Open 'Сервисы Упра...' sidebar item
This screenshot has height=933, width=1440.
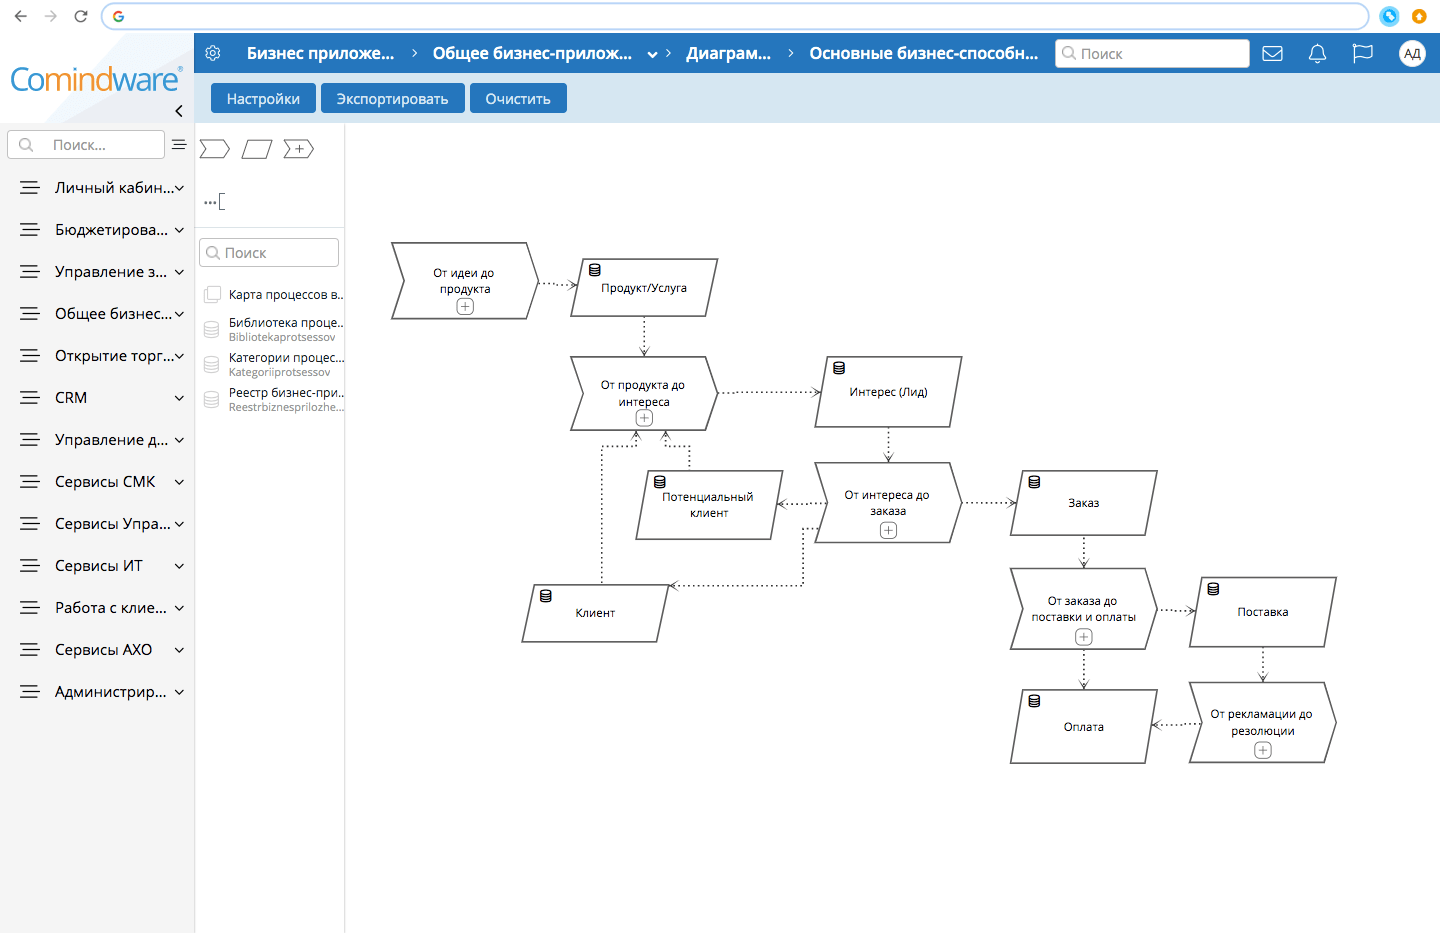97,524
